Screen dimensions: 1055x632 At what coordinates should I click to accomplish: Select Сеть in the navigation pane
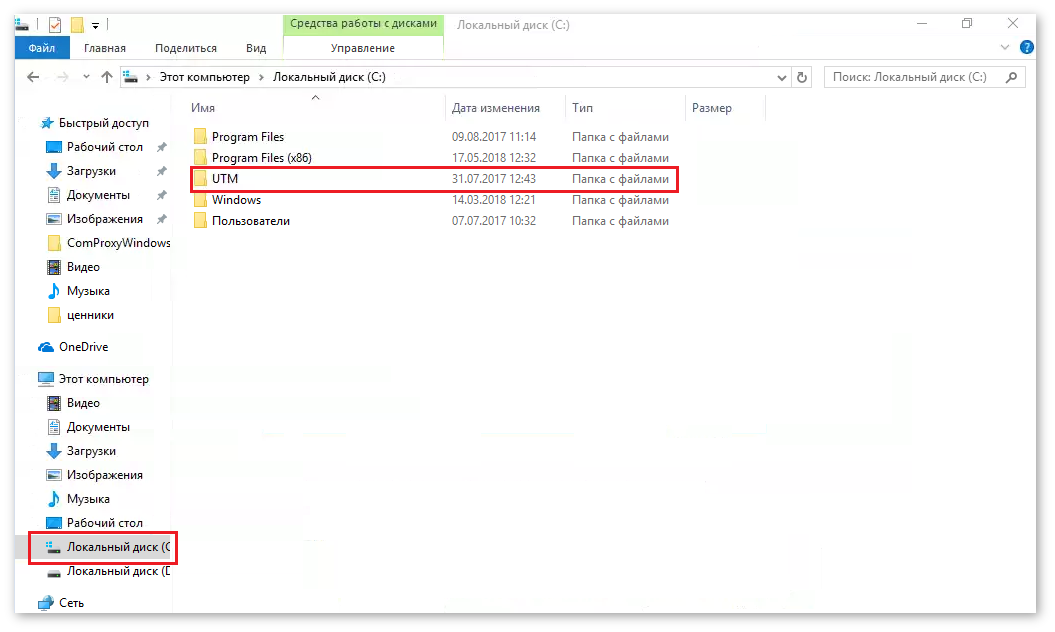tap(71, 603)
